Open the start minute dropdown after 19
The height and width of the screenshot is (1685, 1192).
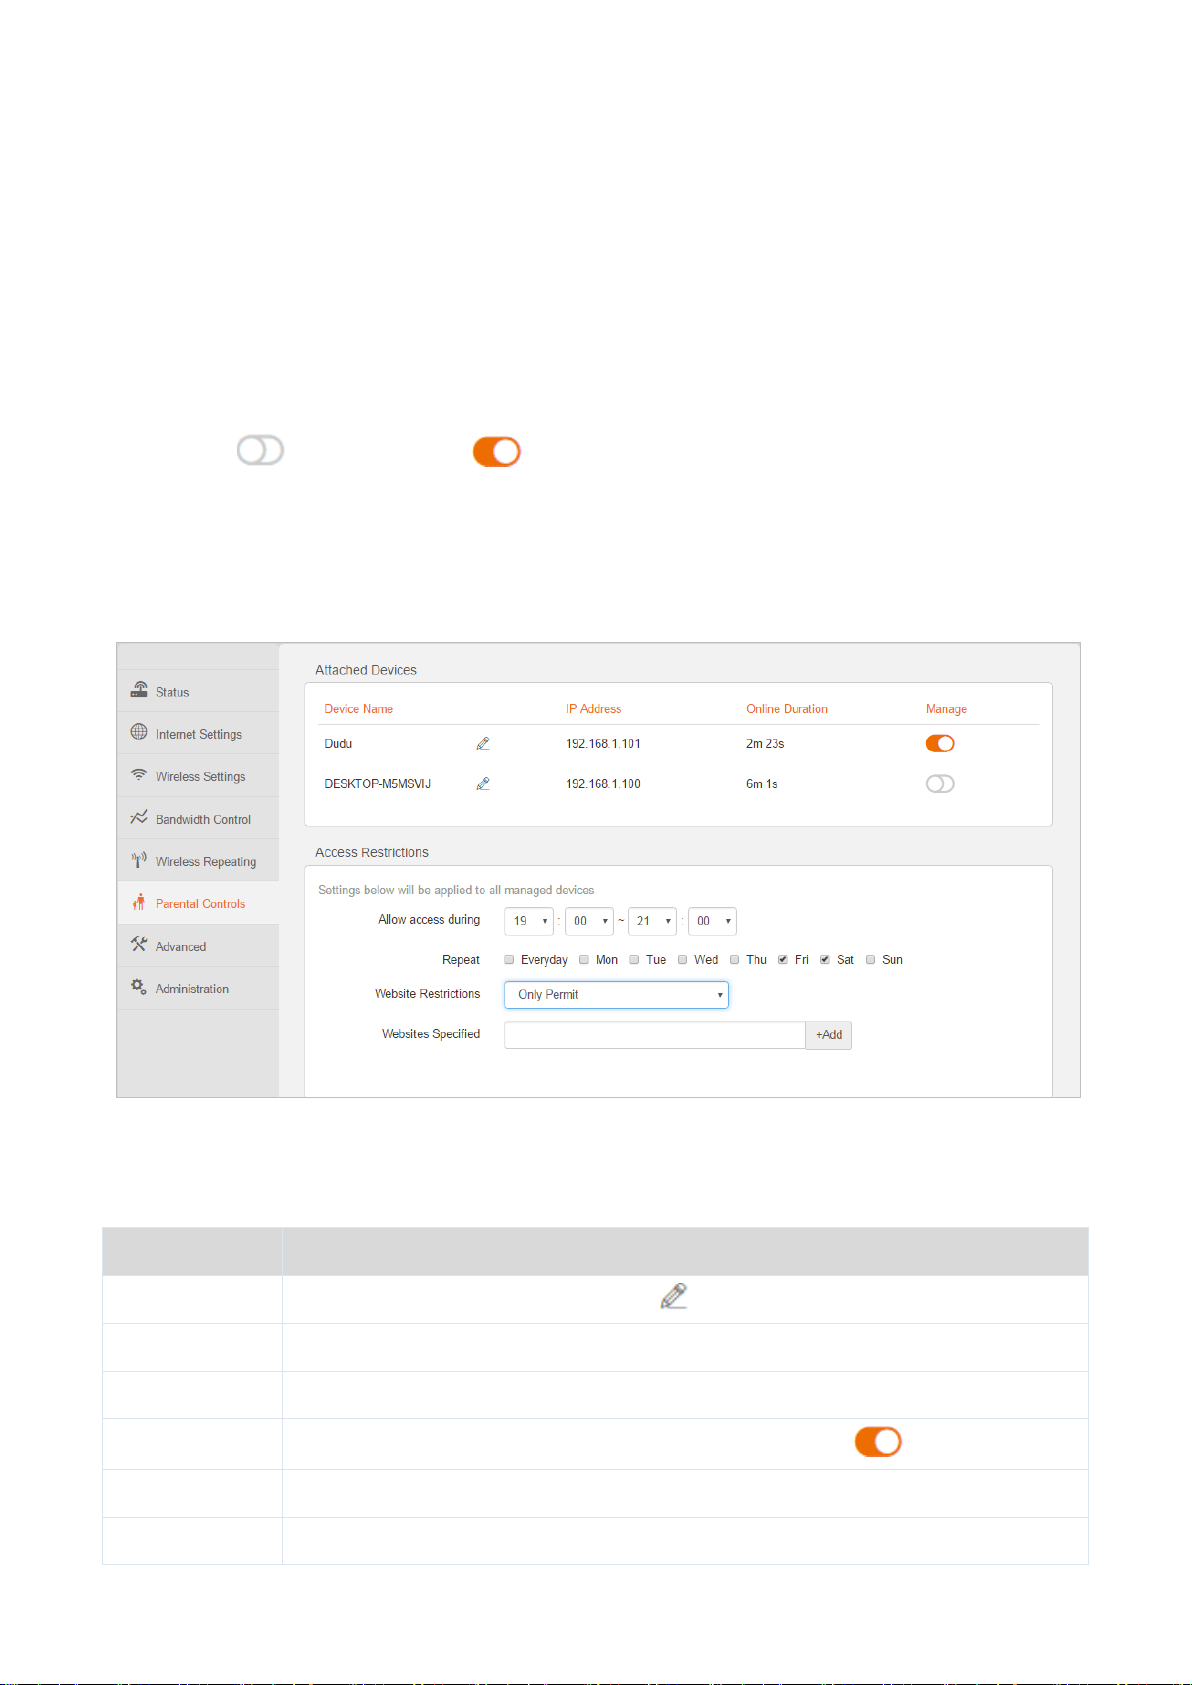click(x=589, y=921)
